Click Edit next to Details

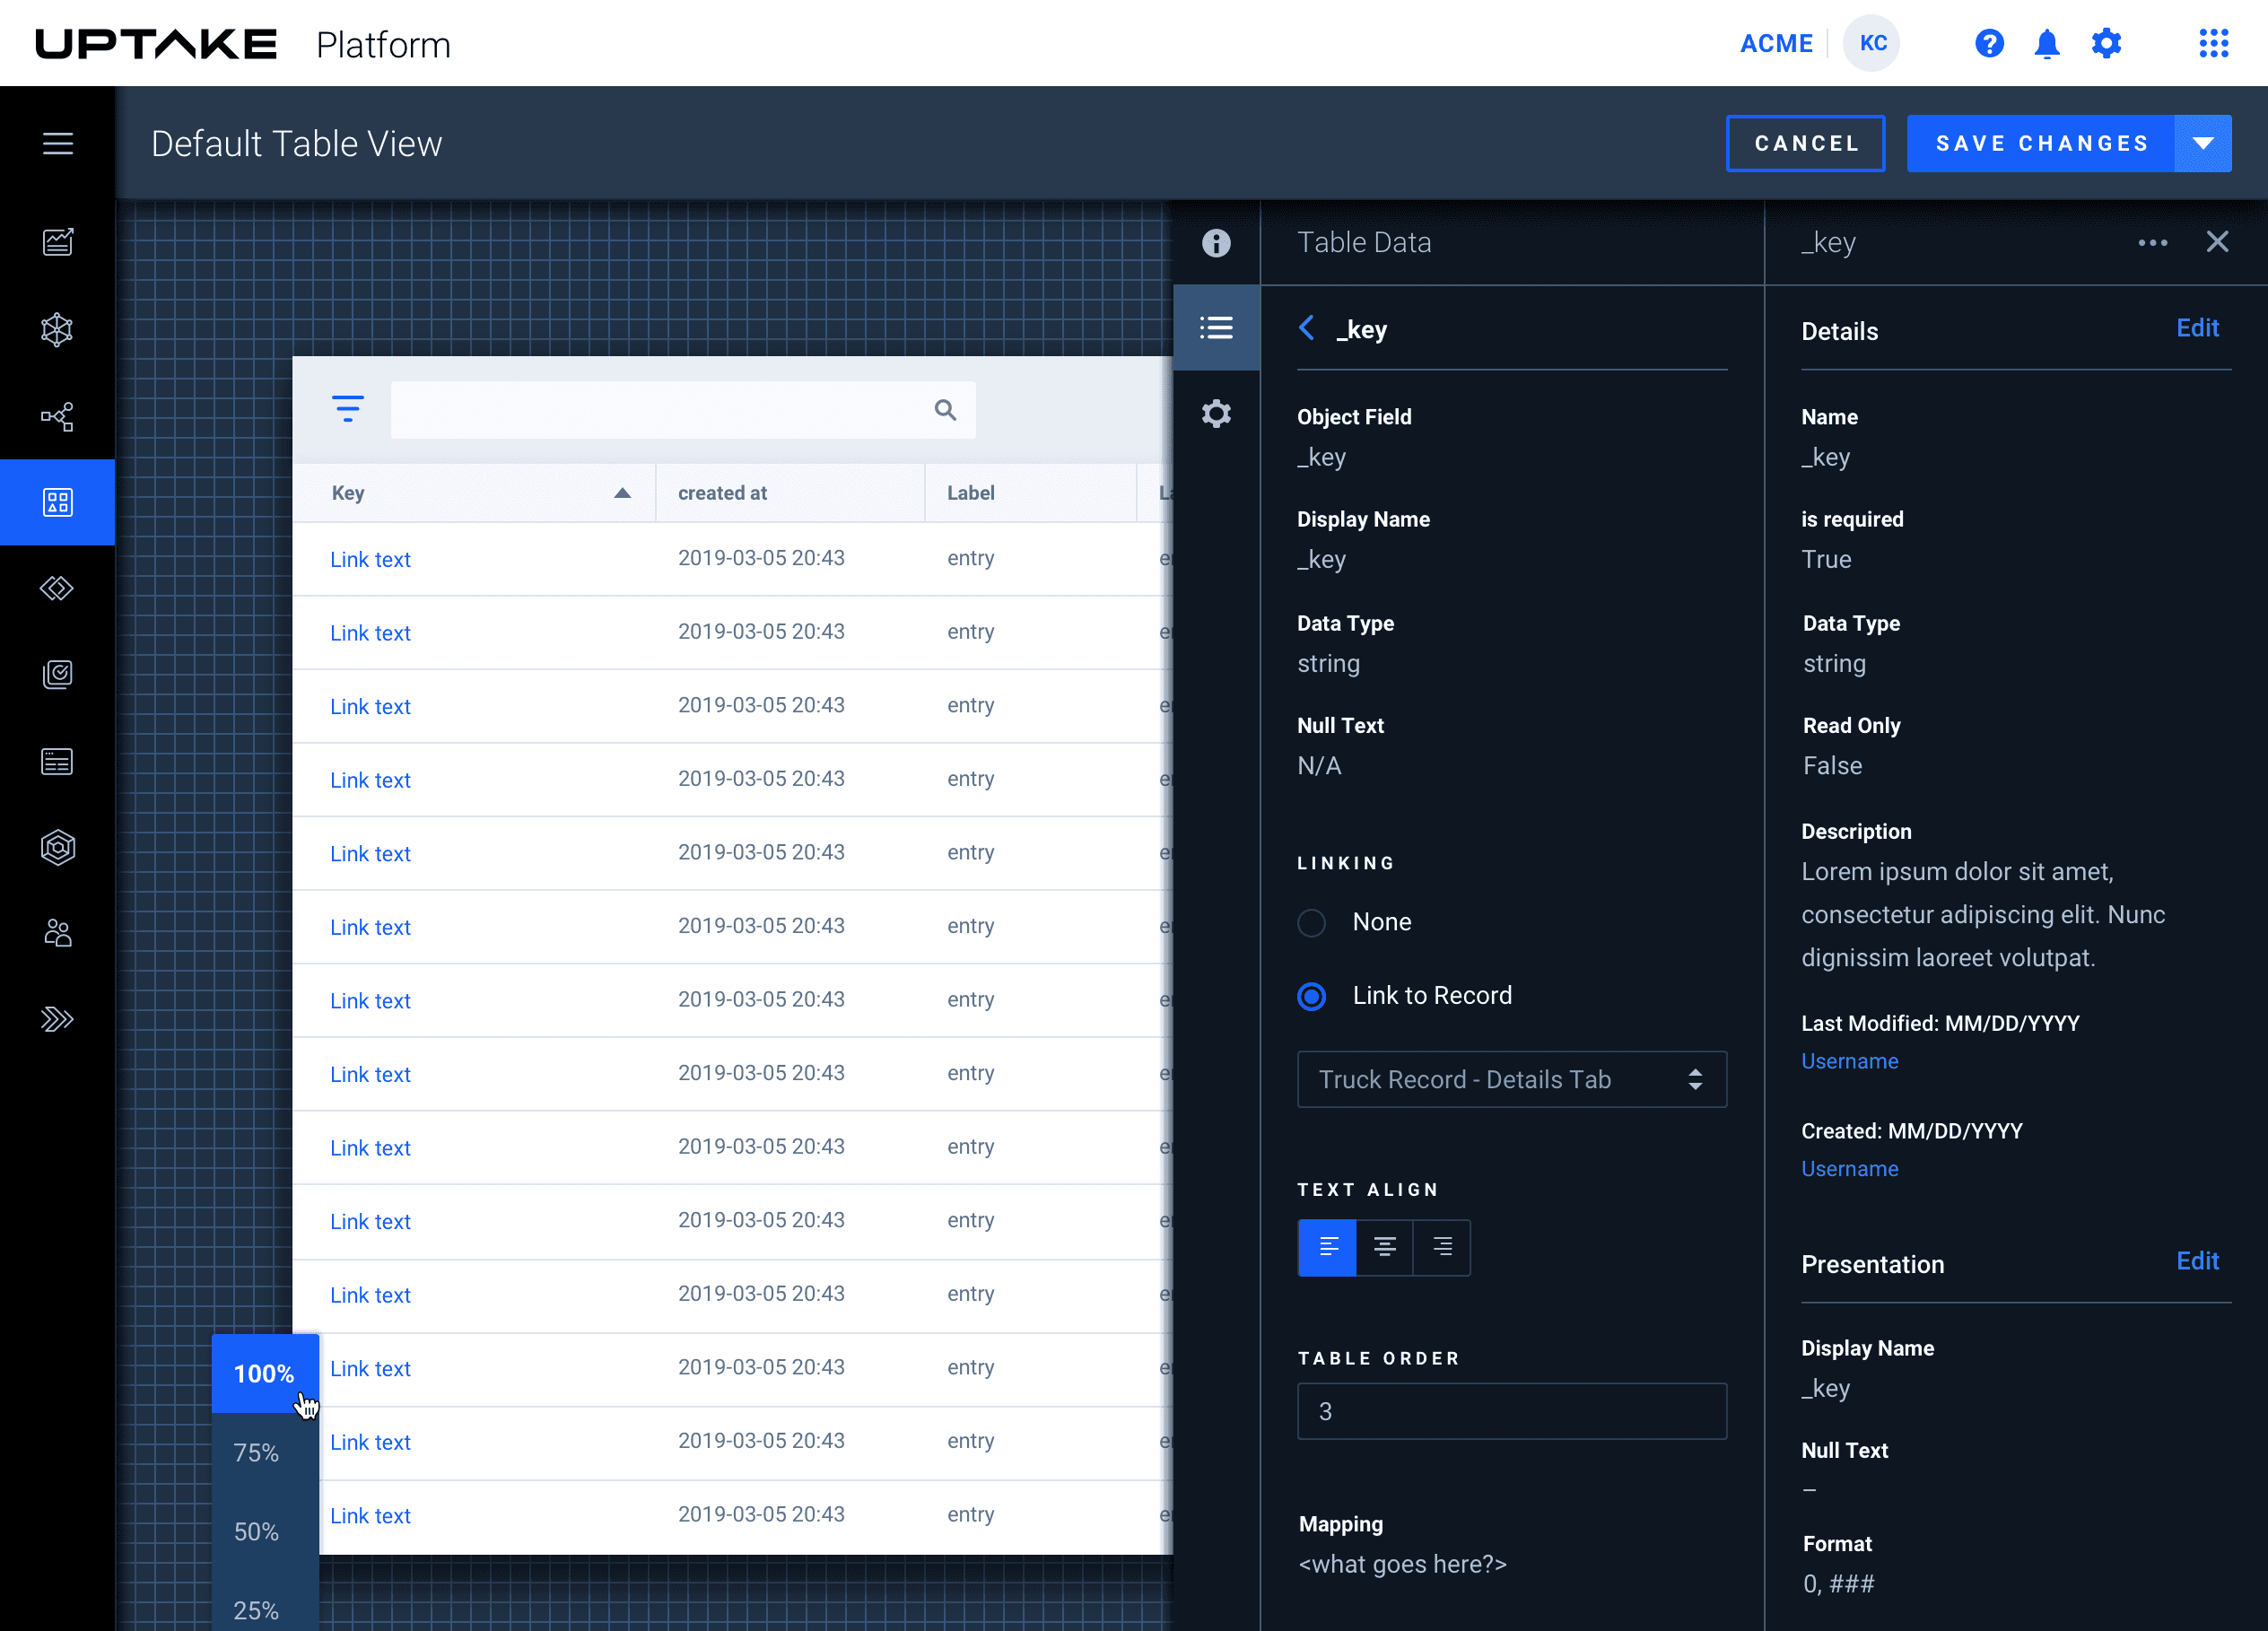[x=2196, y=328]
